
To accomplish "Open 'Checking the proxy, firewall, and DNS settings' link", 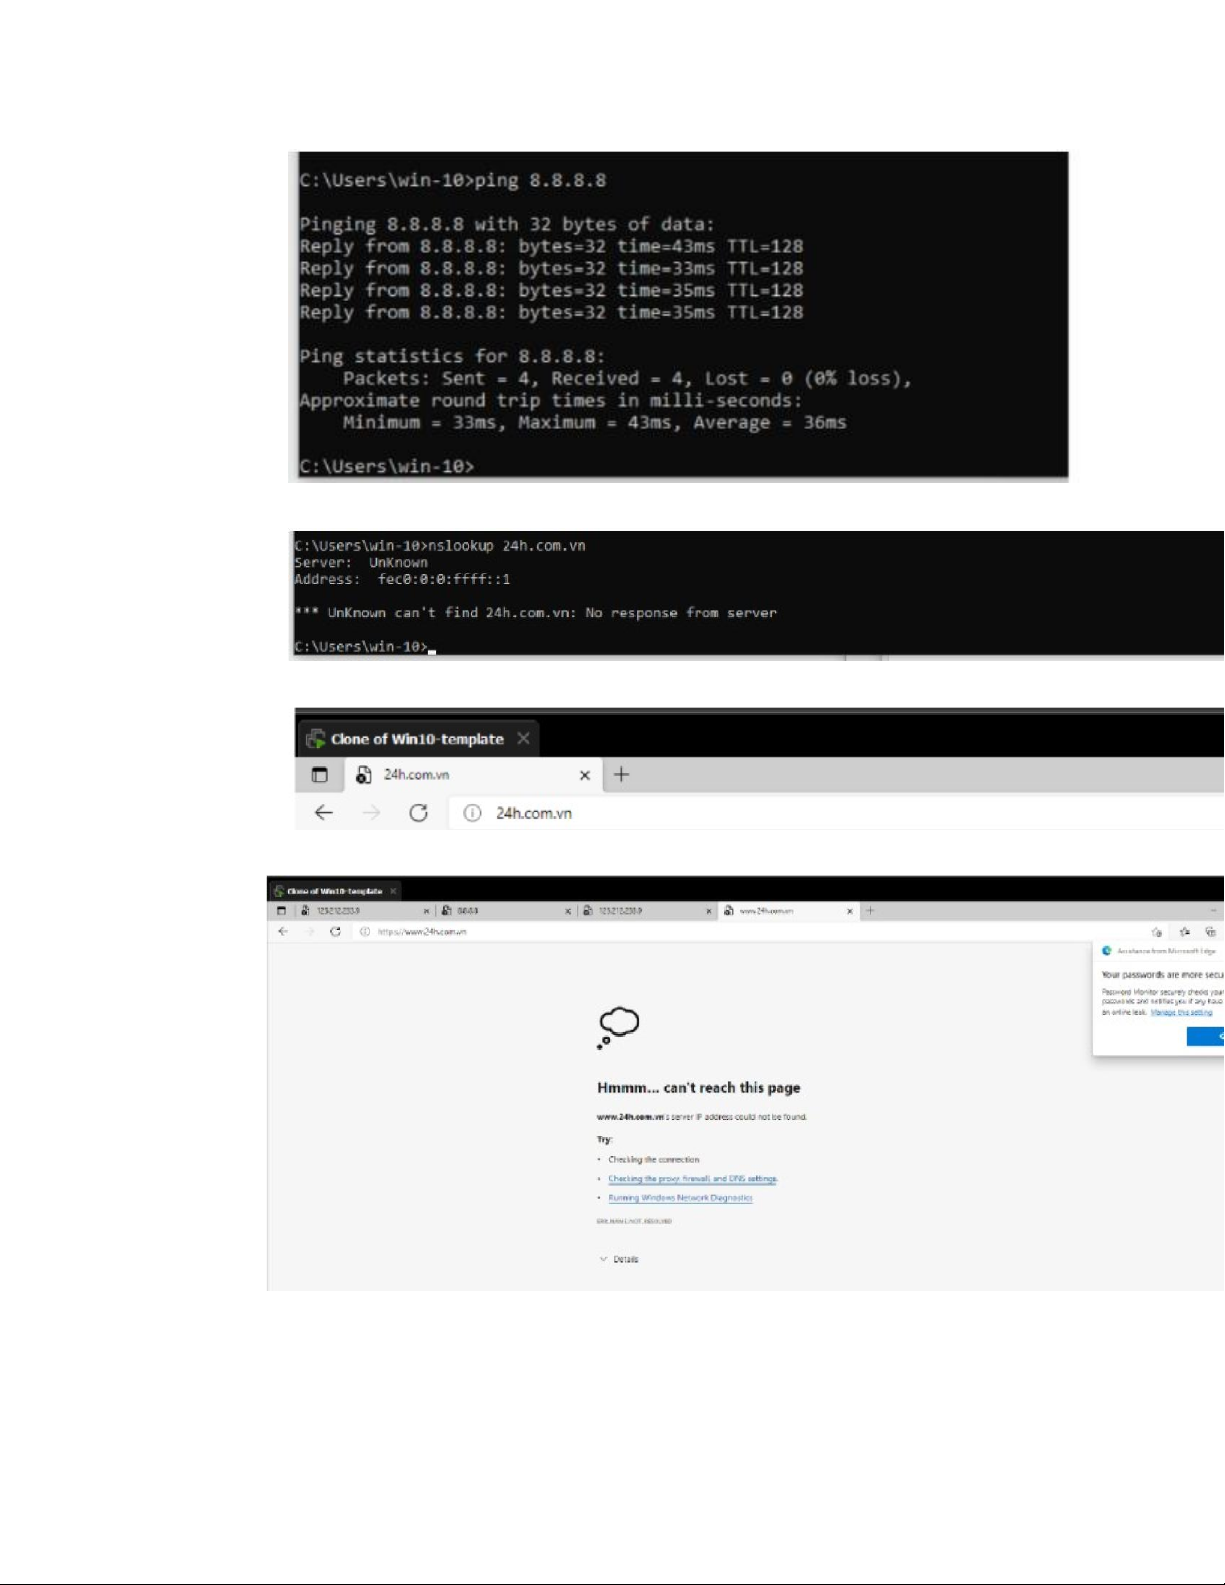I will pyautogui.click(x=692, y=1179).
